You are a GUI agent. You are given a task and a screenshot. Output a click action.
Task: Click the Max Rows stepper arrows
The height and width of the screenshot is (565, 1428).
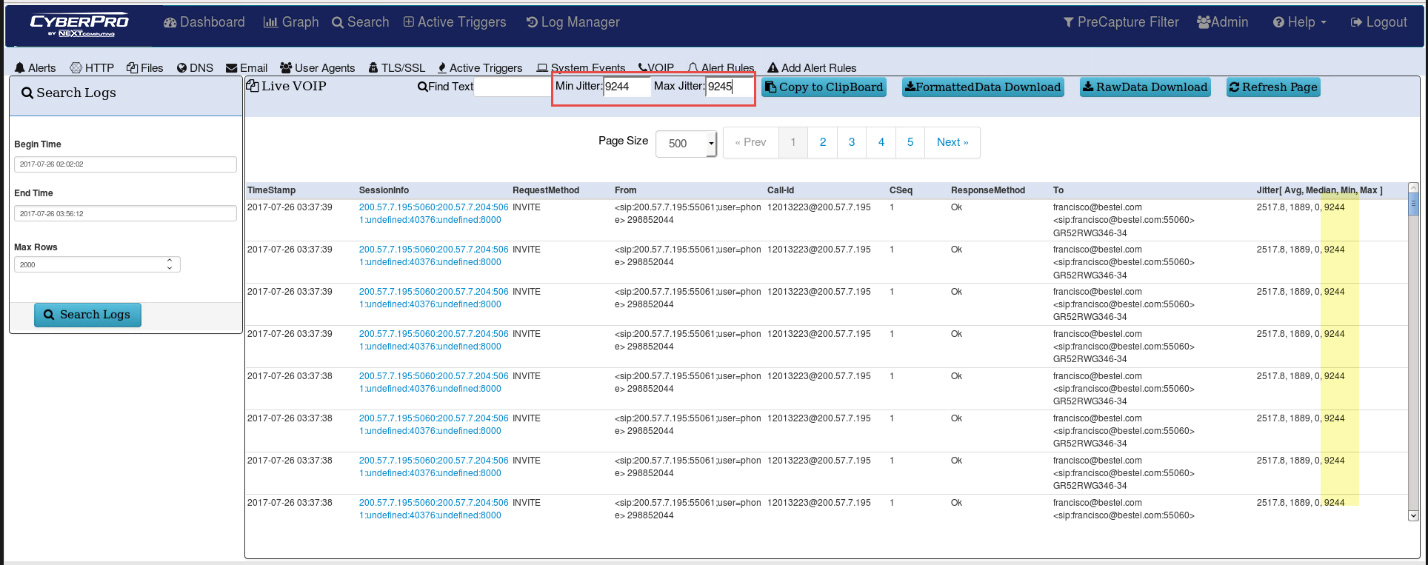tap(169, 264)
